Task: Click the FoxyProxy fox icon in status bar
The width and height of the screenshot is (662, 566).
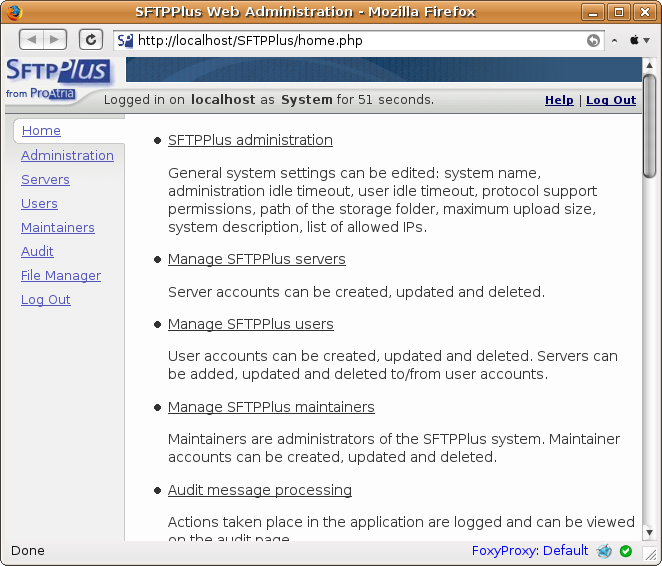Action: click(x=604, y=550)
